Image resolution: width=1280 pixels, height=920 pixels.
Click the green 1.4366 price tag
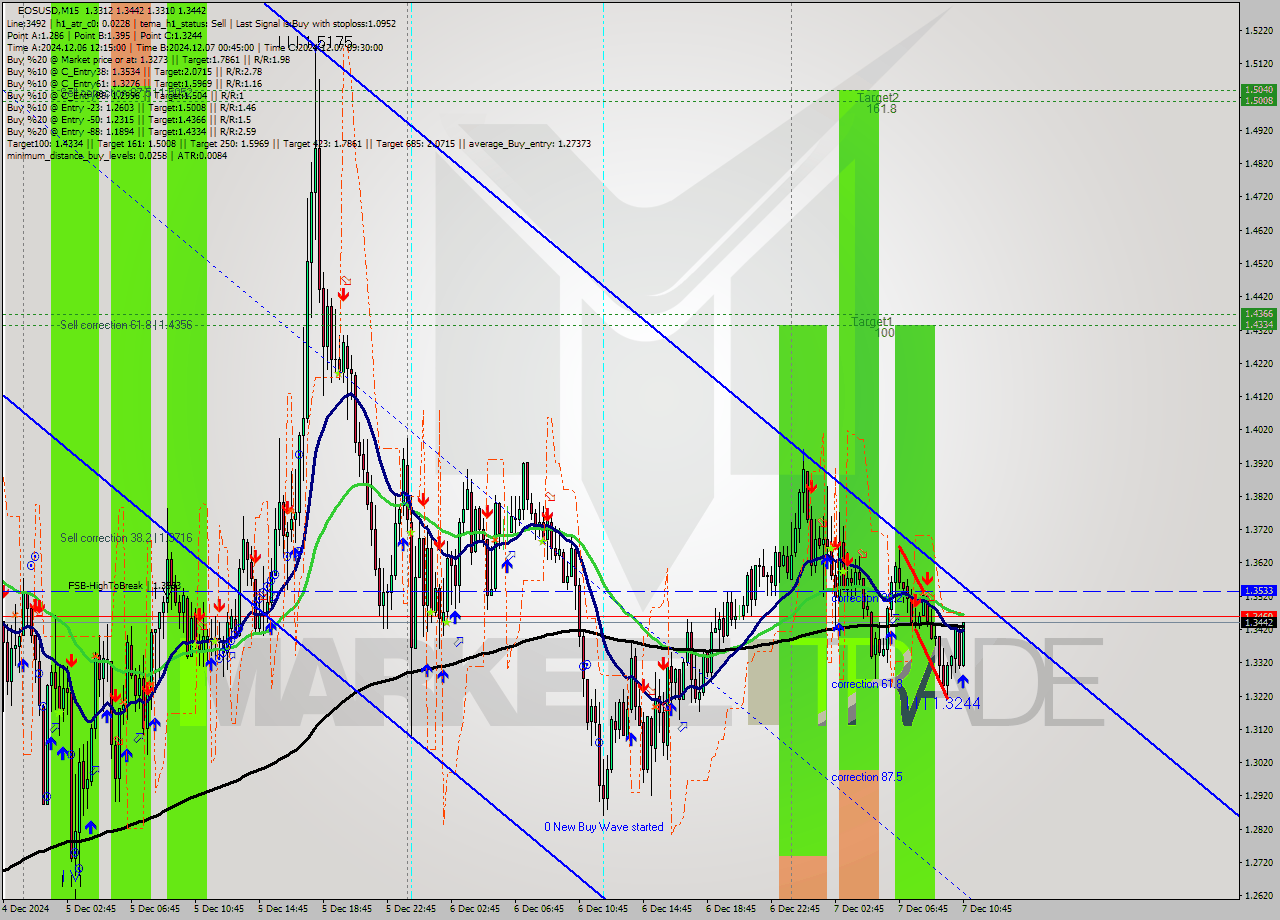pyautogui.click(x=1257, y=313)
